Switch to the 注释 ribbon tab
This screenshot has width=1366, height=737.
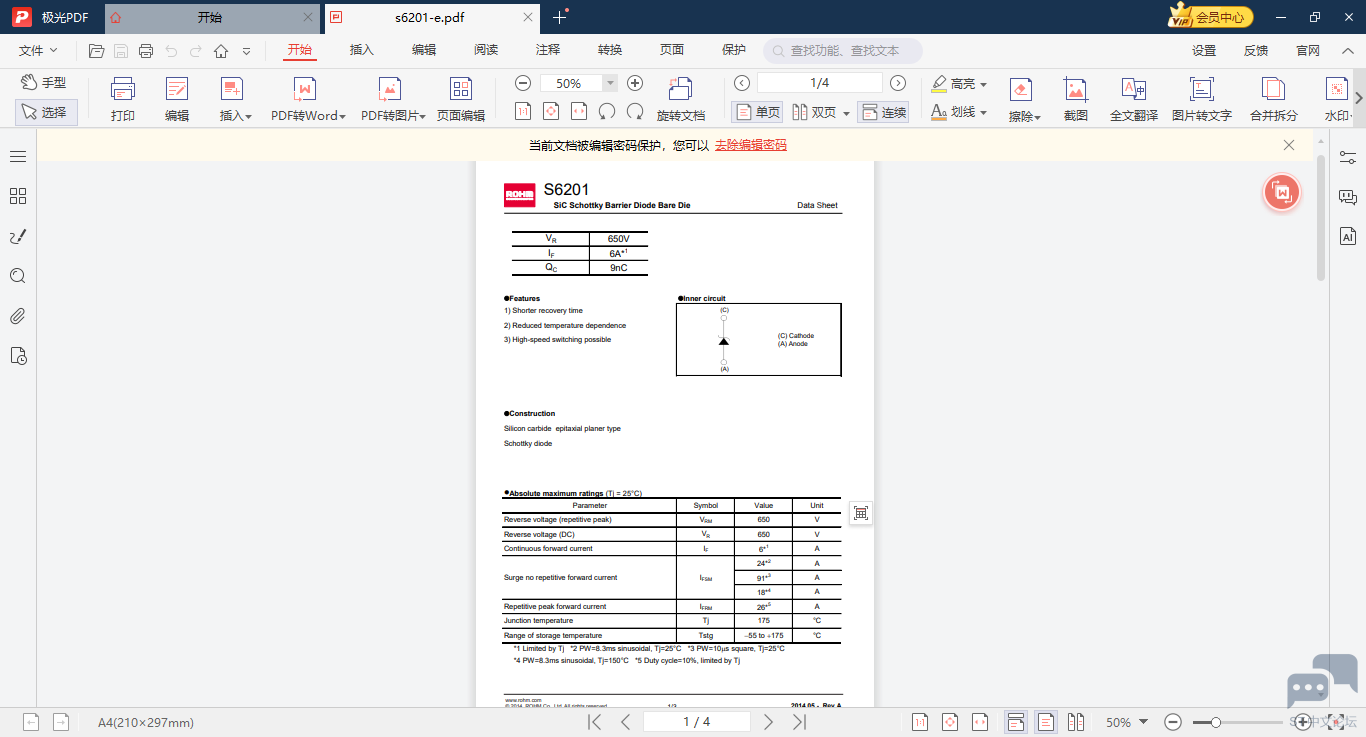pos(548,50)
